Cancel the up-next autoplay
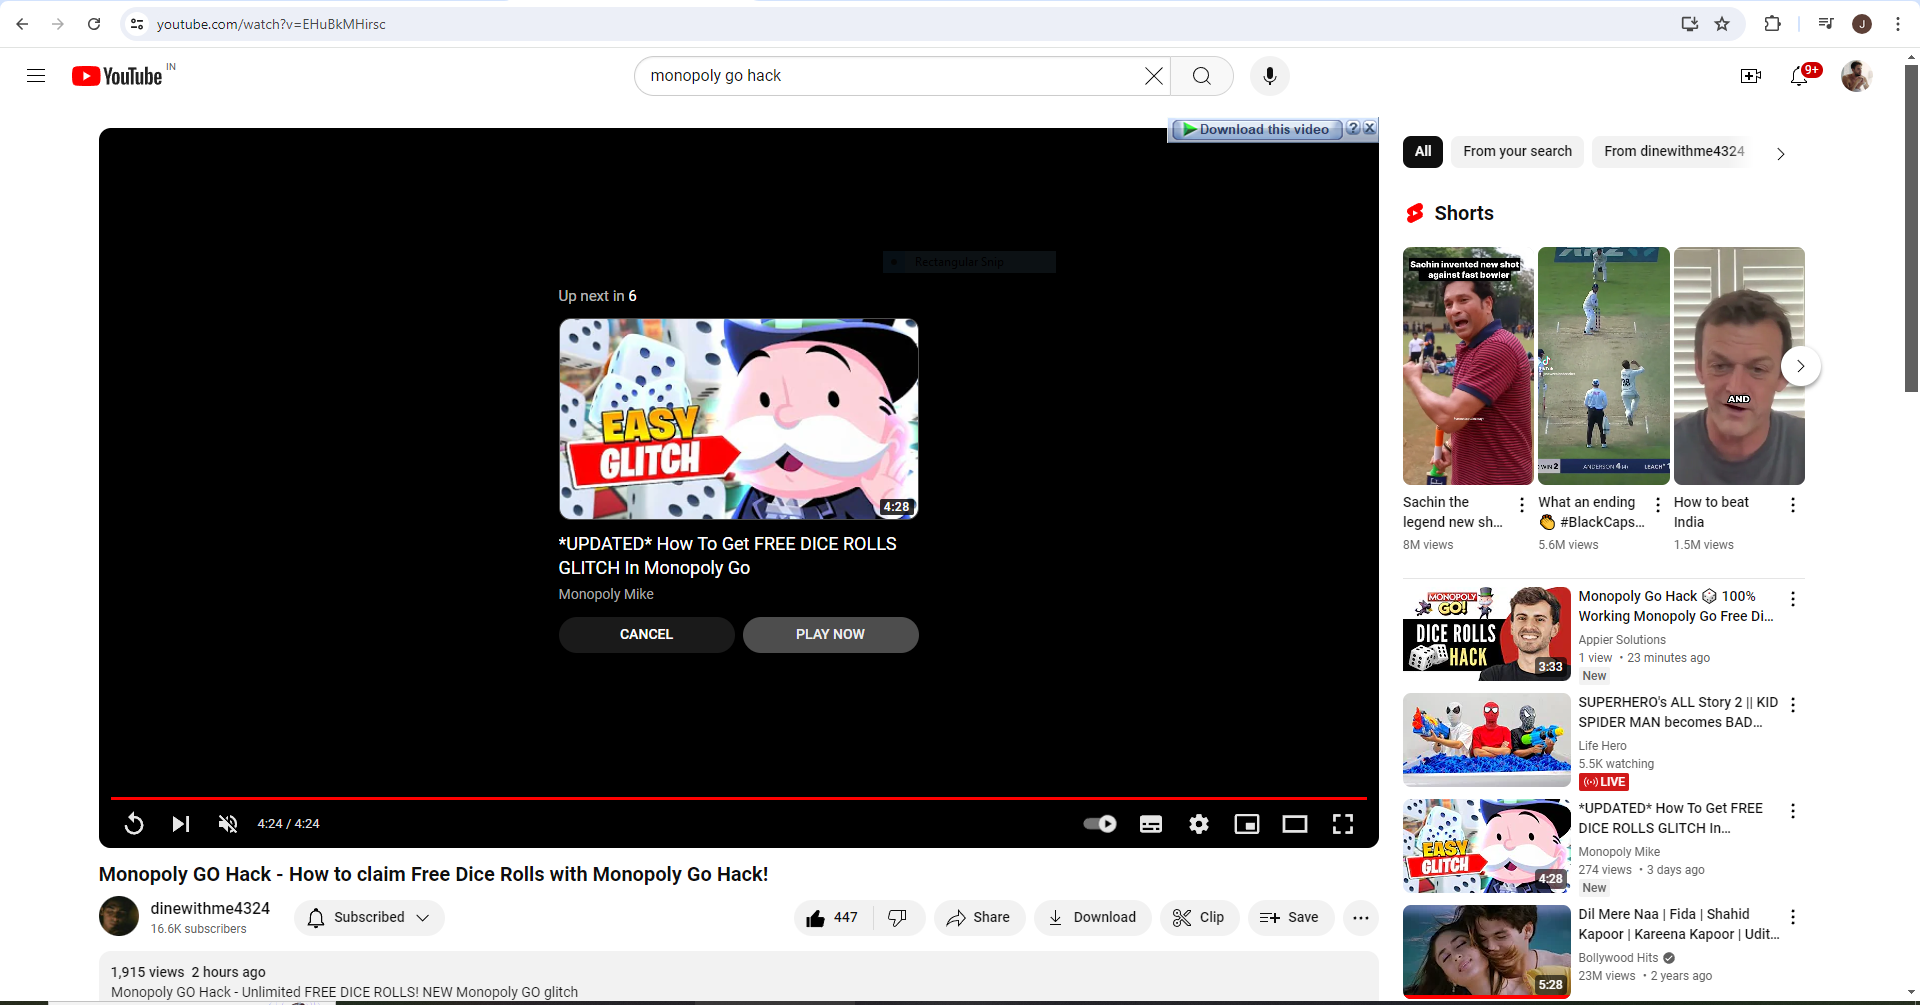 click(646, 635)
